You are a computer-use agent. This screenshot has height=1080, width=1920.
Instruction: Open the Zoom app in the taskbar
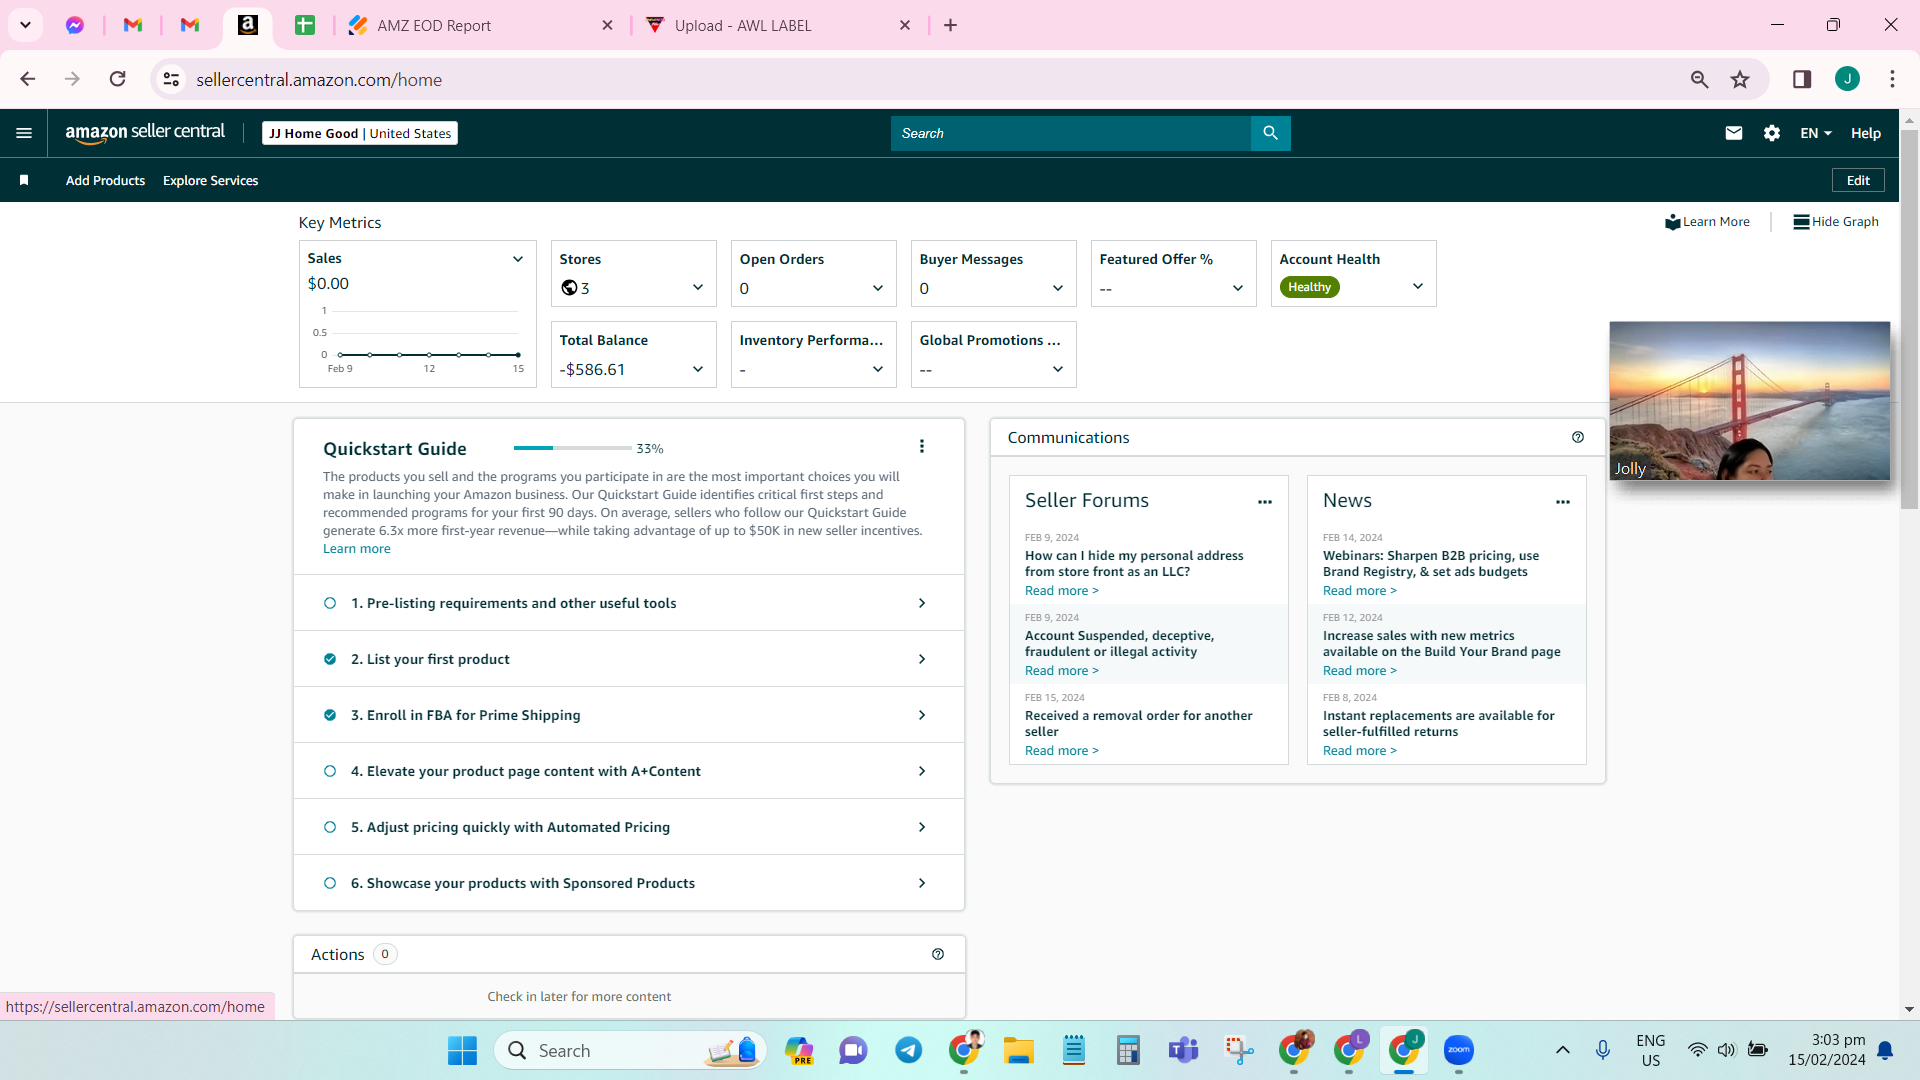click(1459, 1050)
